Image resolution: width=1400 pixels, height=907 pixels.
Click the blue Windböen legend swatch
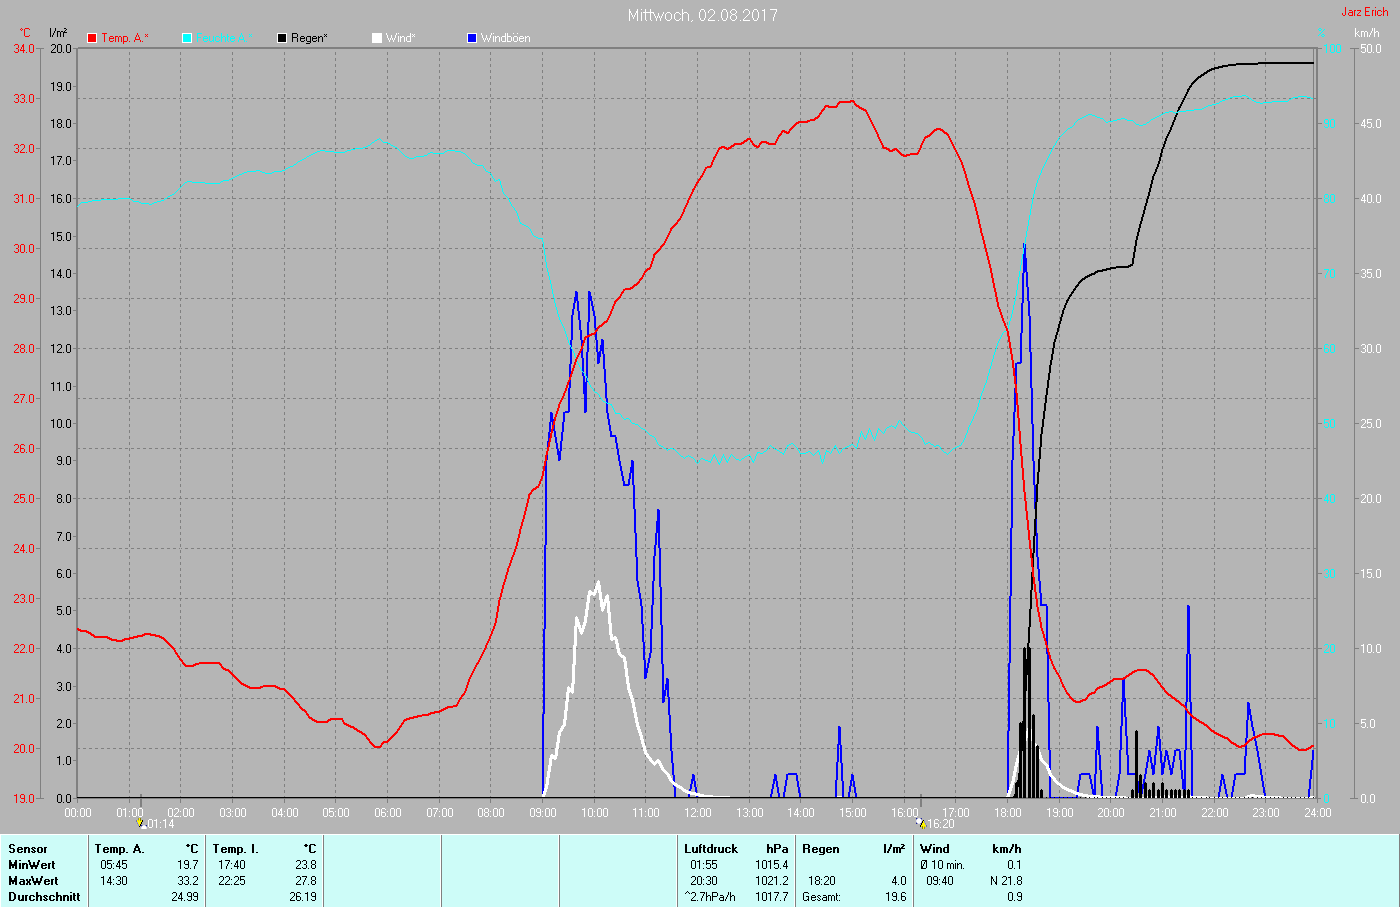472,38
